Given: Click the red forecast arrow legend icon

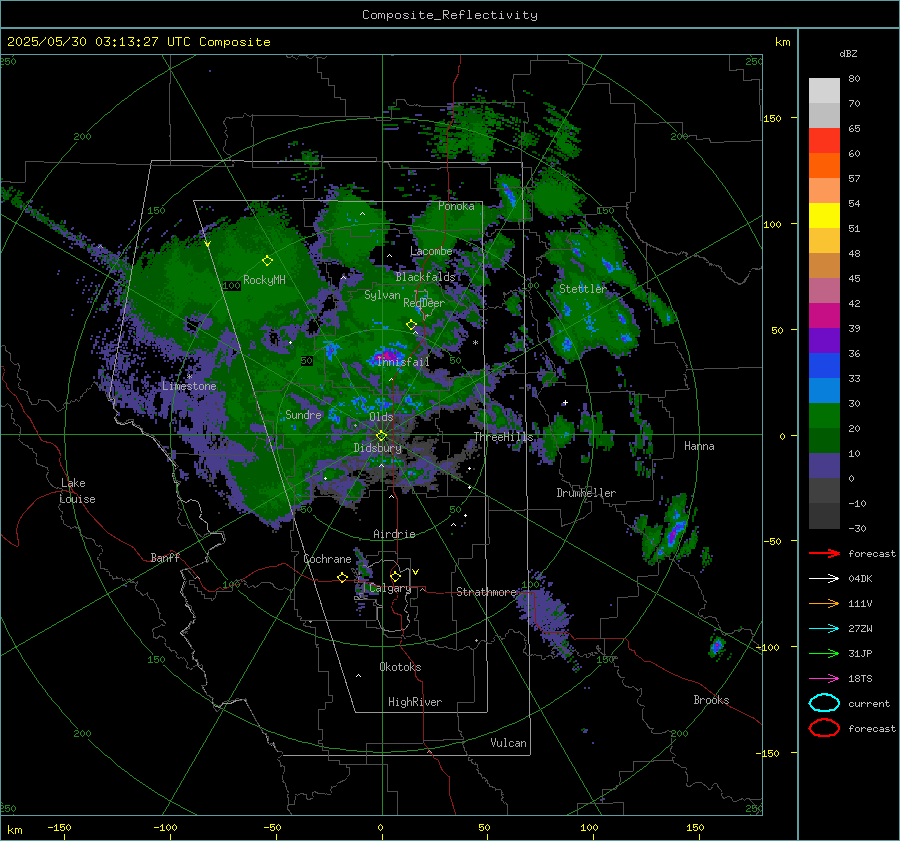Looking at the screenshot, I should click(x=824, y=553).
